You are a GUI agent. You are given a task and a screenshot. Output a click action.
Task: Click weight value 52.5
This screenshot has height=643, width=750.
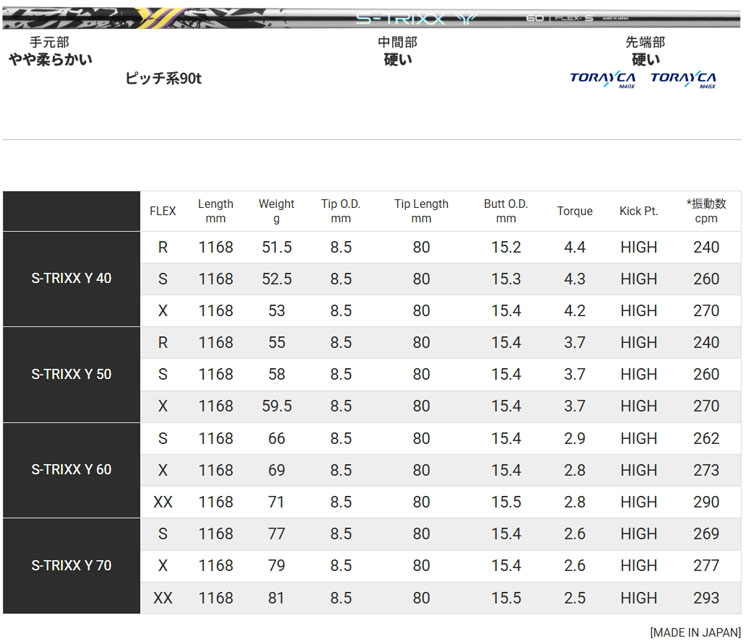pos(276,279)
